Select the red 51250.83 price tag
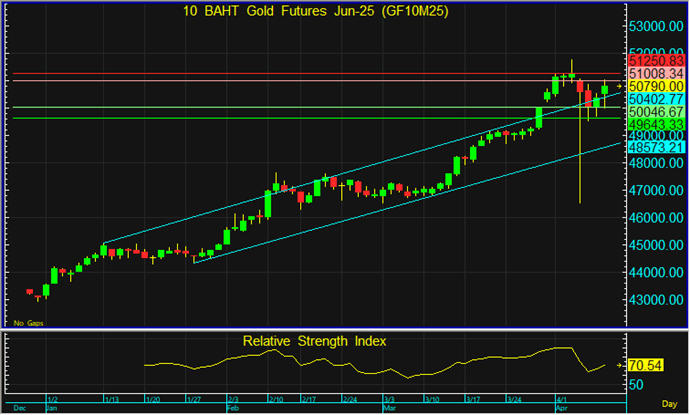The height and width of the screenshot is (415, 690). 655,61
